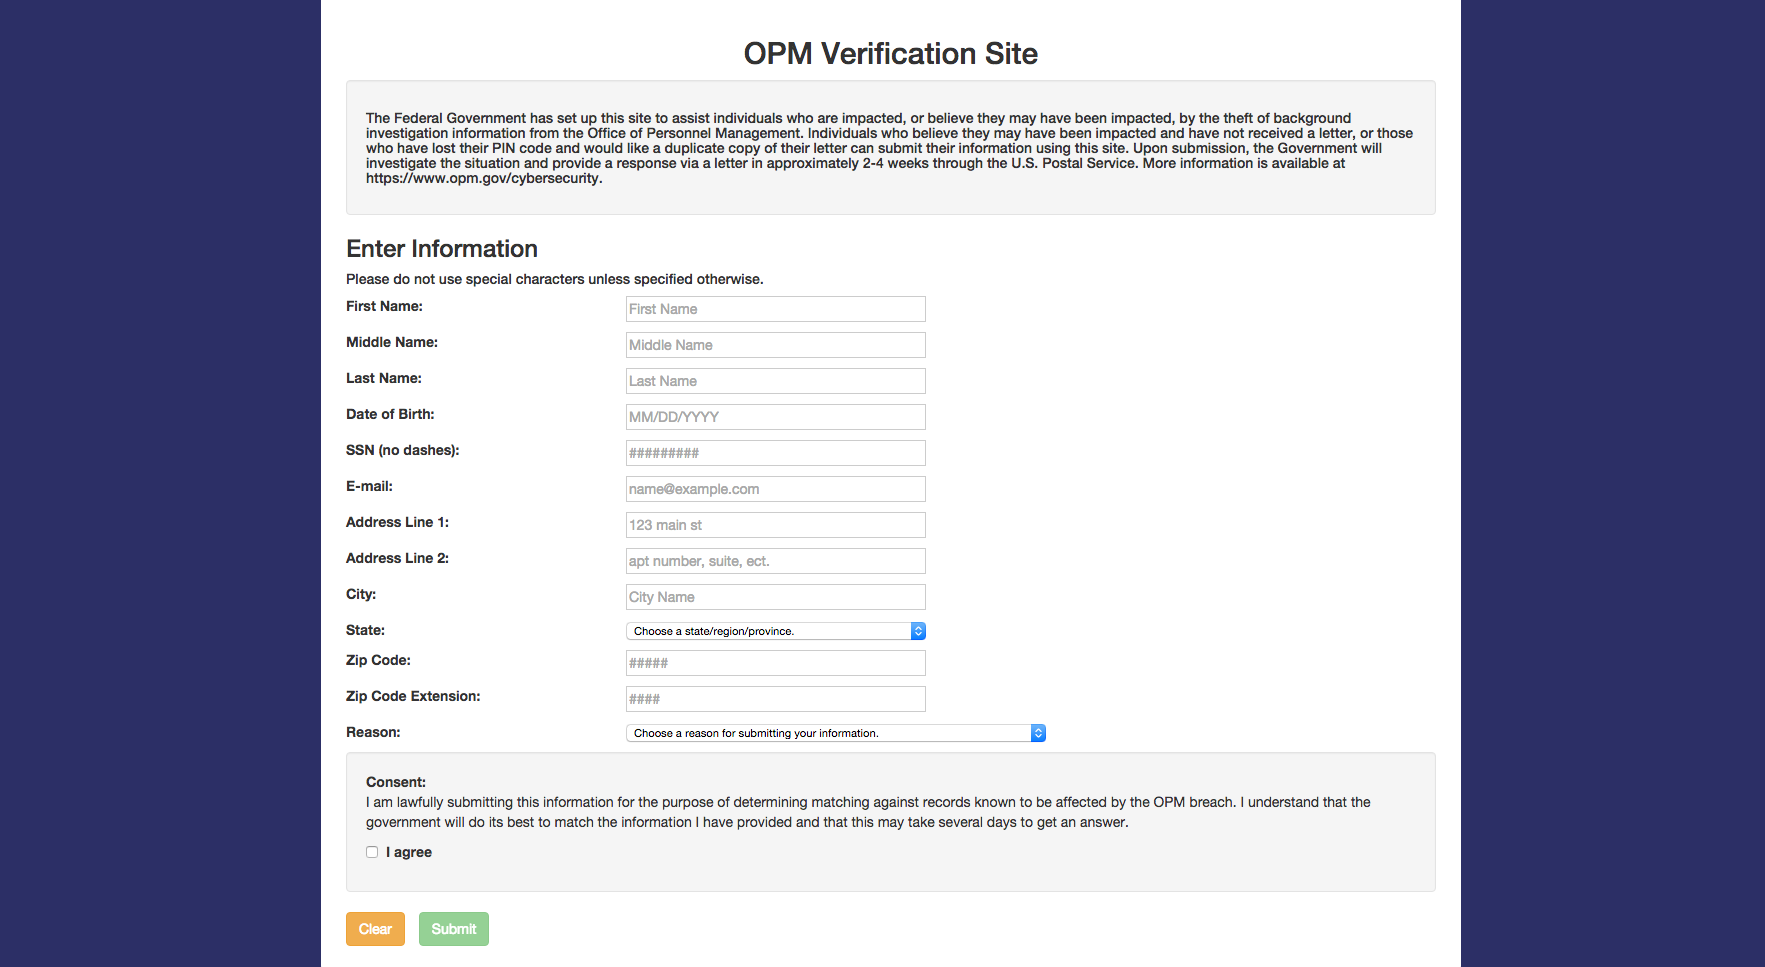Open the Reason for submitting dropdown

(835, 733)
